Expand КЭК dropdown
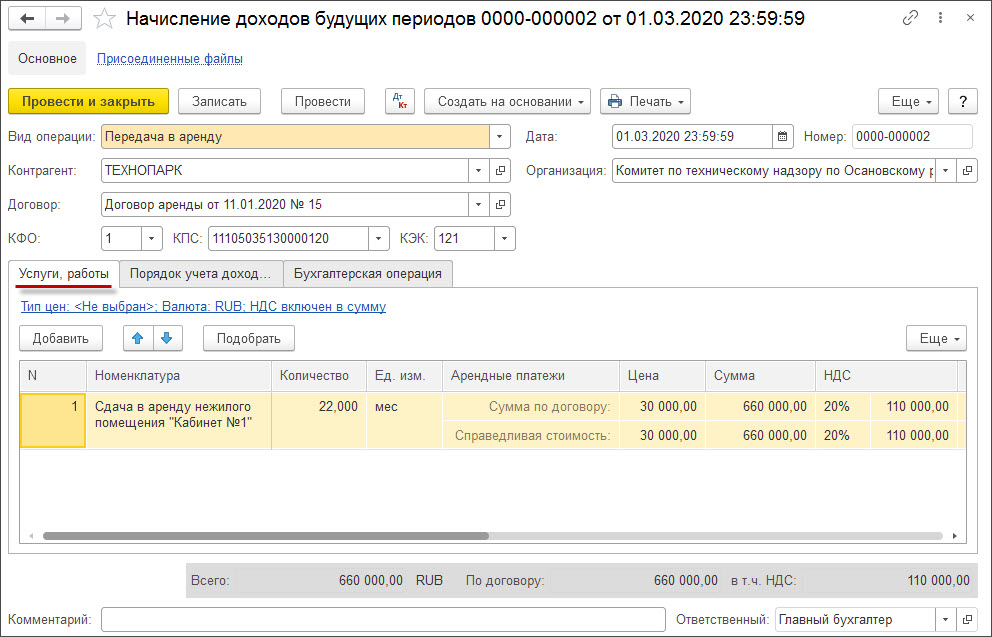The height and width of the screenshot is (637, 992). pyautogui.click(x=505, y=238)
